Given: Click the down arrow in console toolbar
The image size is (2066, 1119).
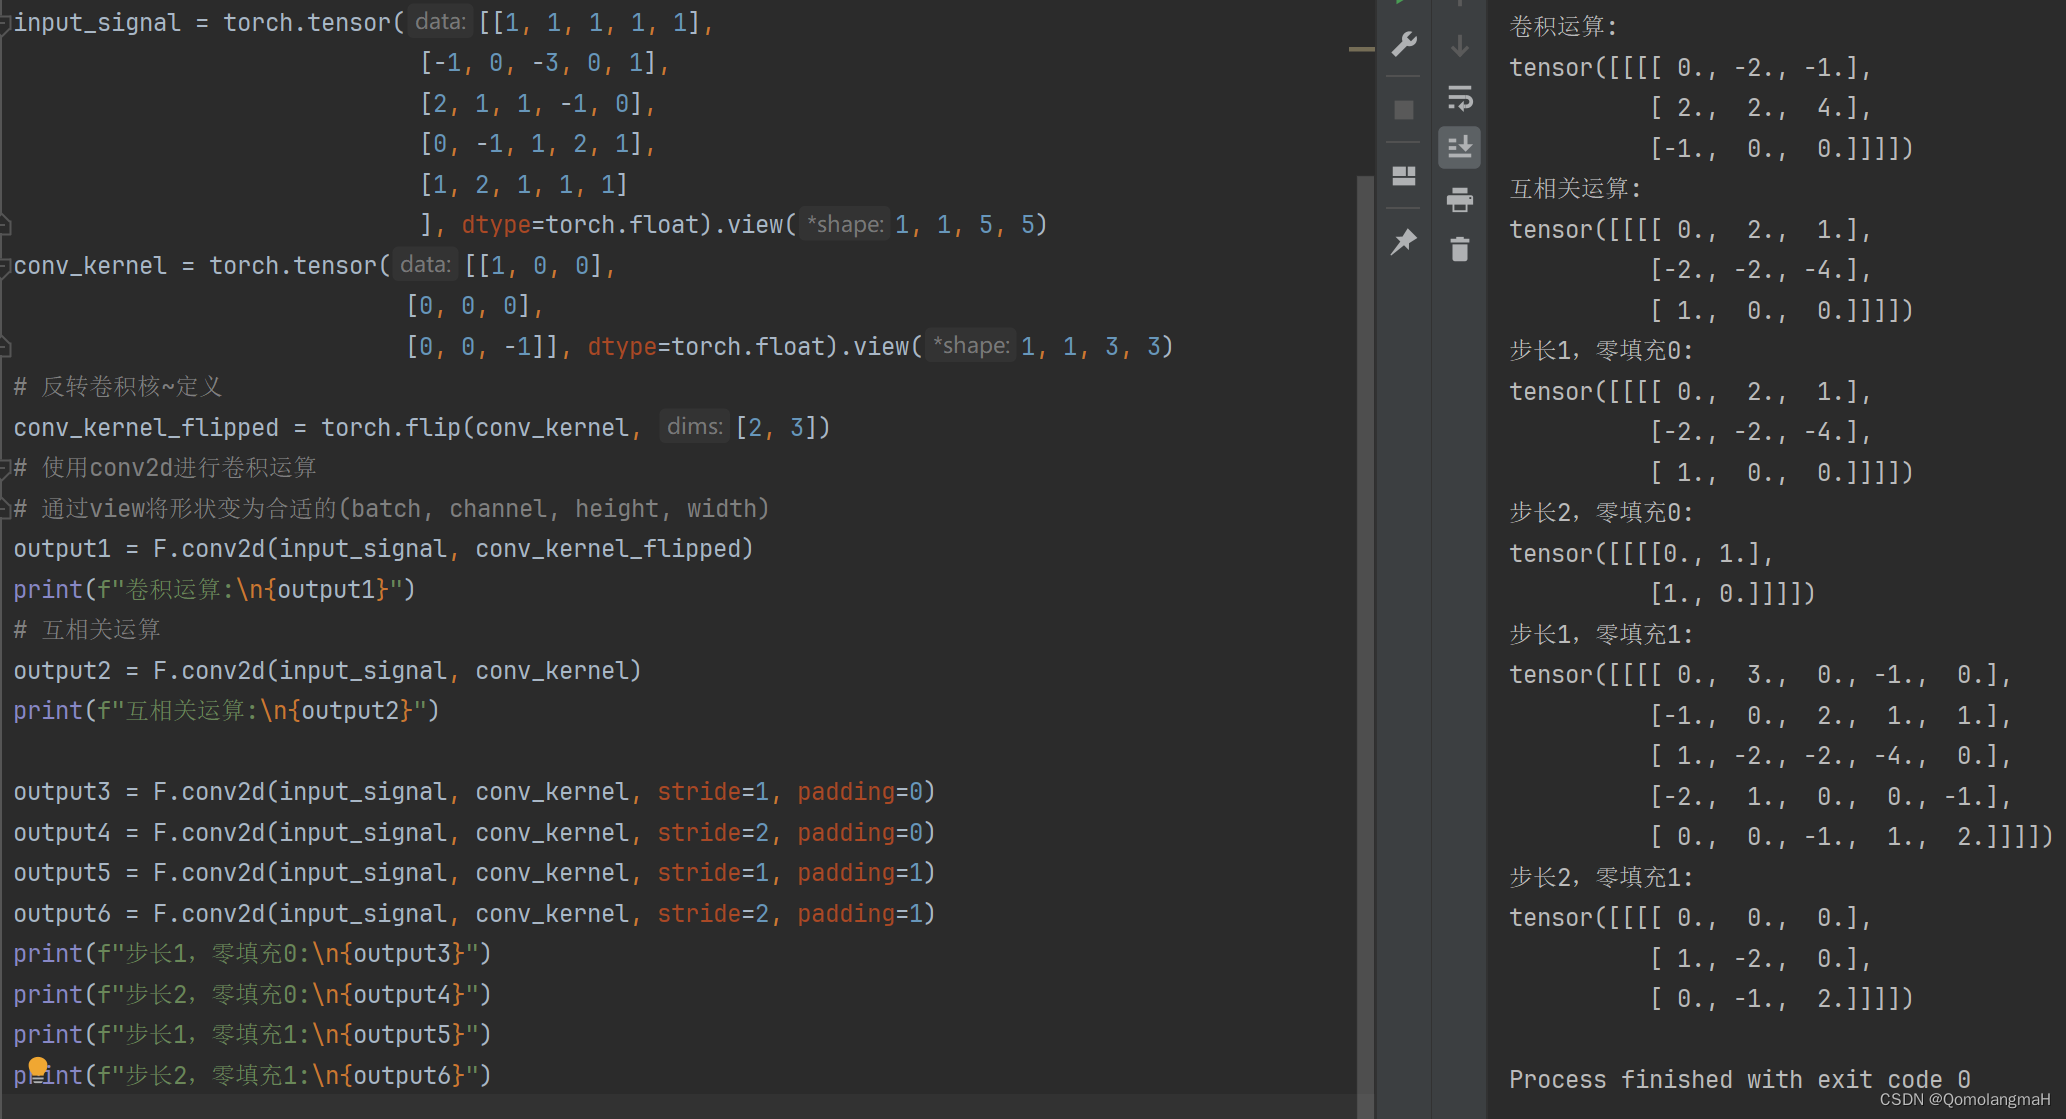Looking at the screenshot, I should tap(1460, 46).
